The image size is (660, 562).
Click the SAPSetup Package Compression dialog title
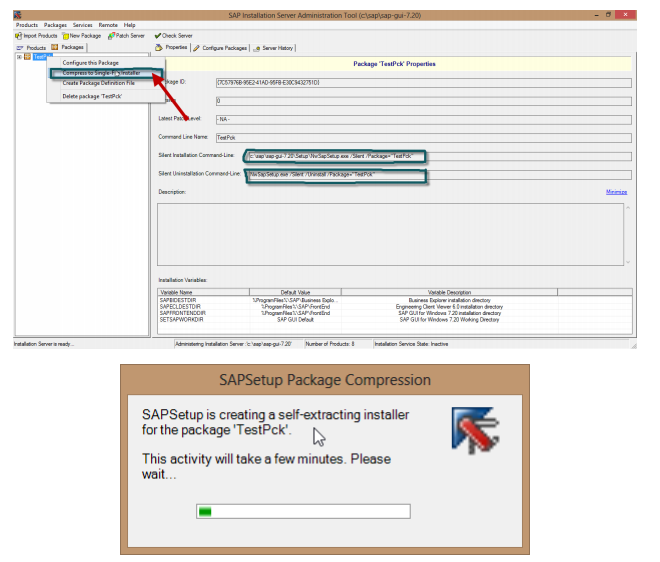[325, 380]
